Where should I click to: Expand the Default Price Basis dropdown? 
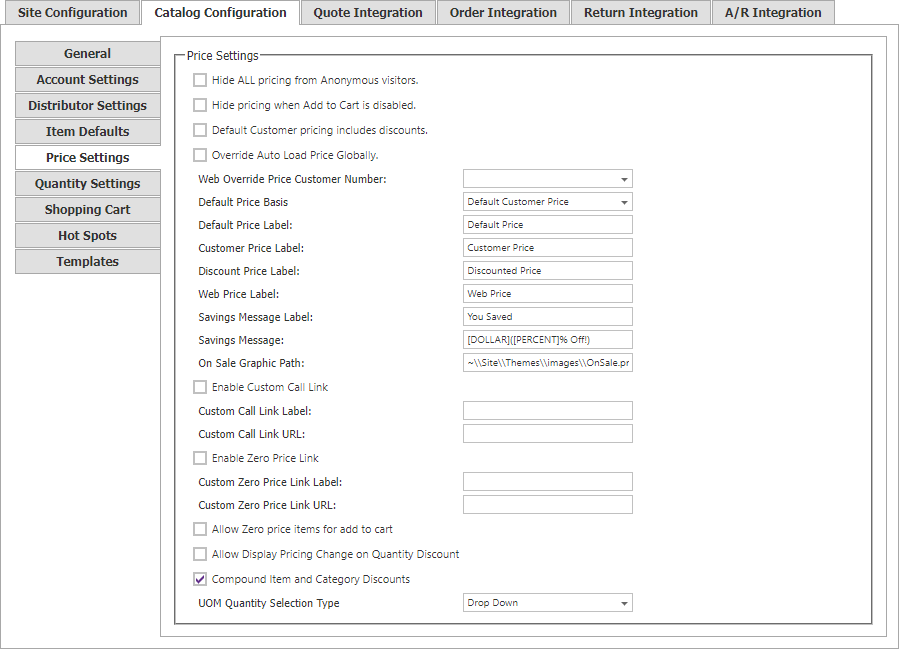[548, 202]
